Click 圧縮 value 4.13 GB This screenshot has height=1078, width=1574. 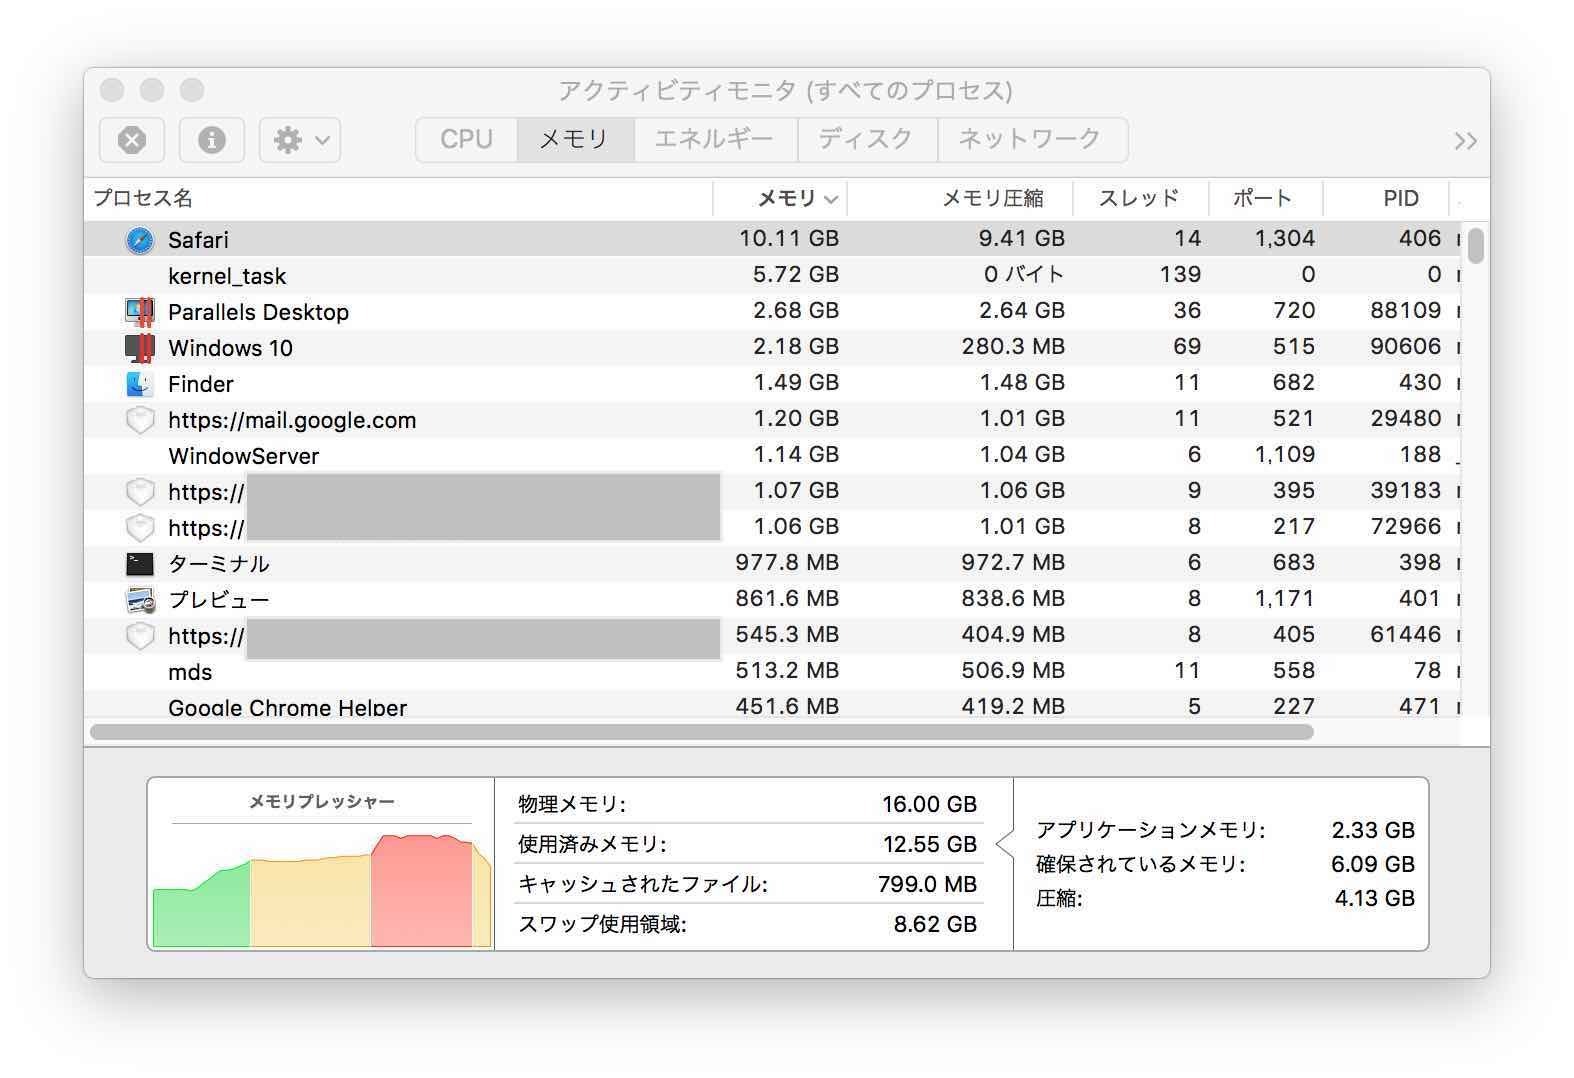tap(1375, 898)
